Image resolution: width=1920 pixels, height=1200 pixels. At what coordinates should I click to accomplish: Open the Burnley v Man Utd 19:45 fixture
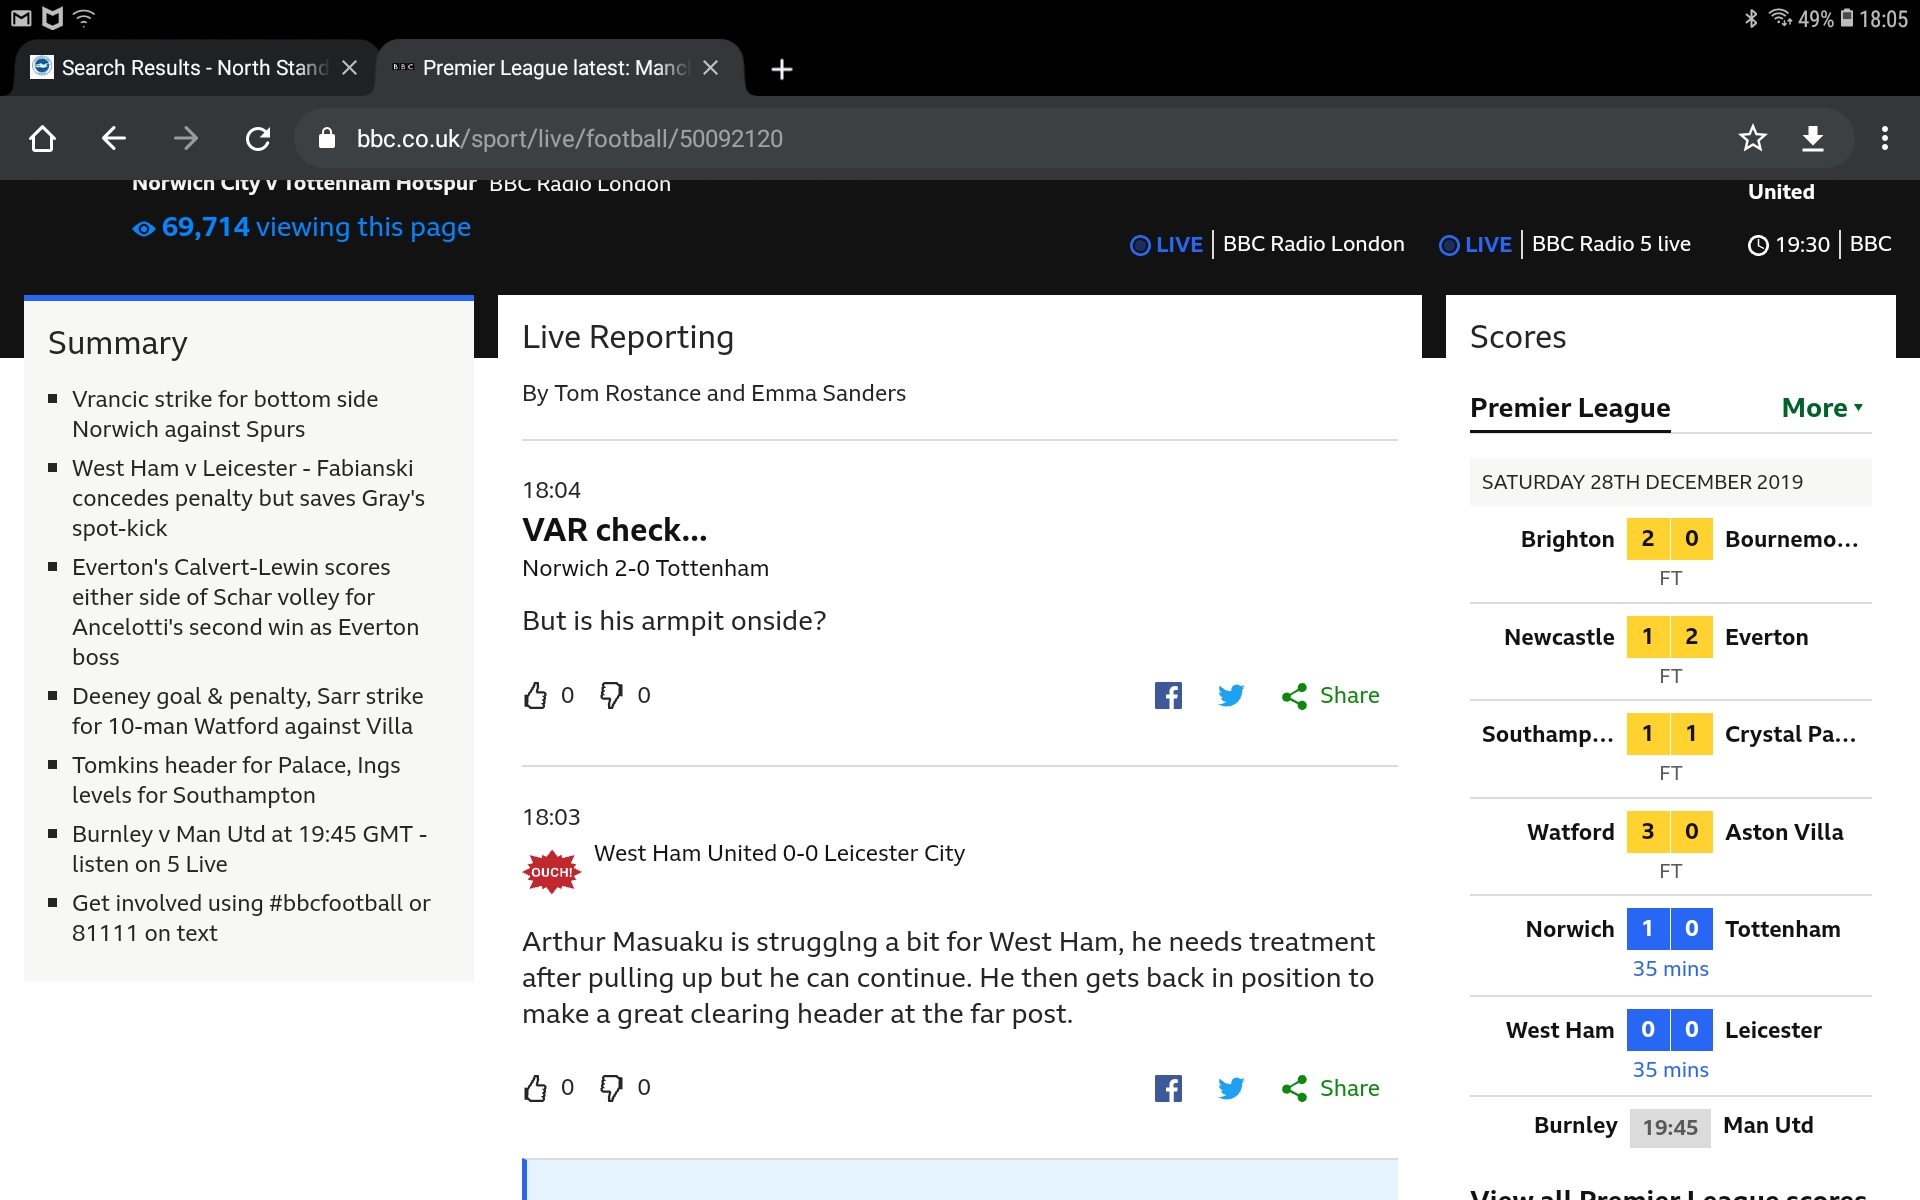click(x=1670, y=1126)
